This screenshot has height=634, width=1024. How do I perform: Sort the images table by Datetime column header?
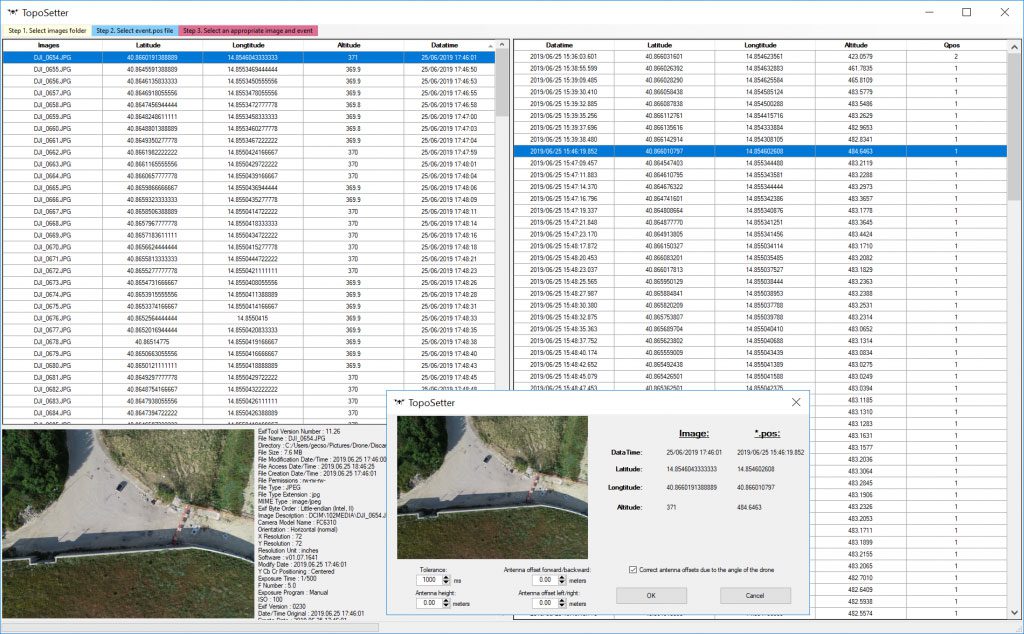coord(445,45)
